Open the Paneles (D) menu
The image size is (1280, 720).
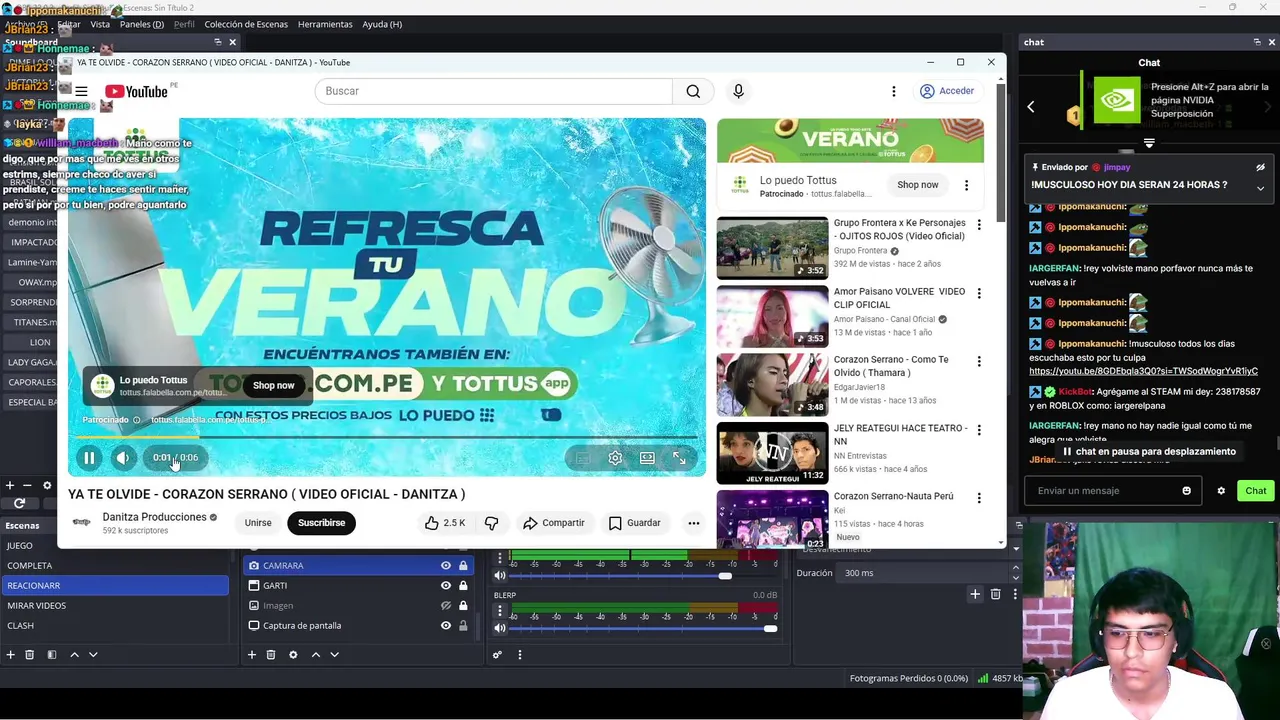(142, 24)
